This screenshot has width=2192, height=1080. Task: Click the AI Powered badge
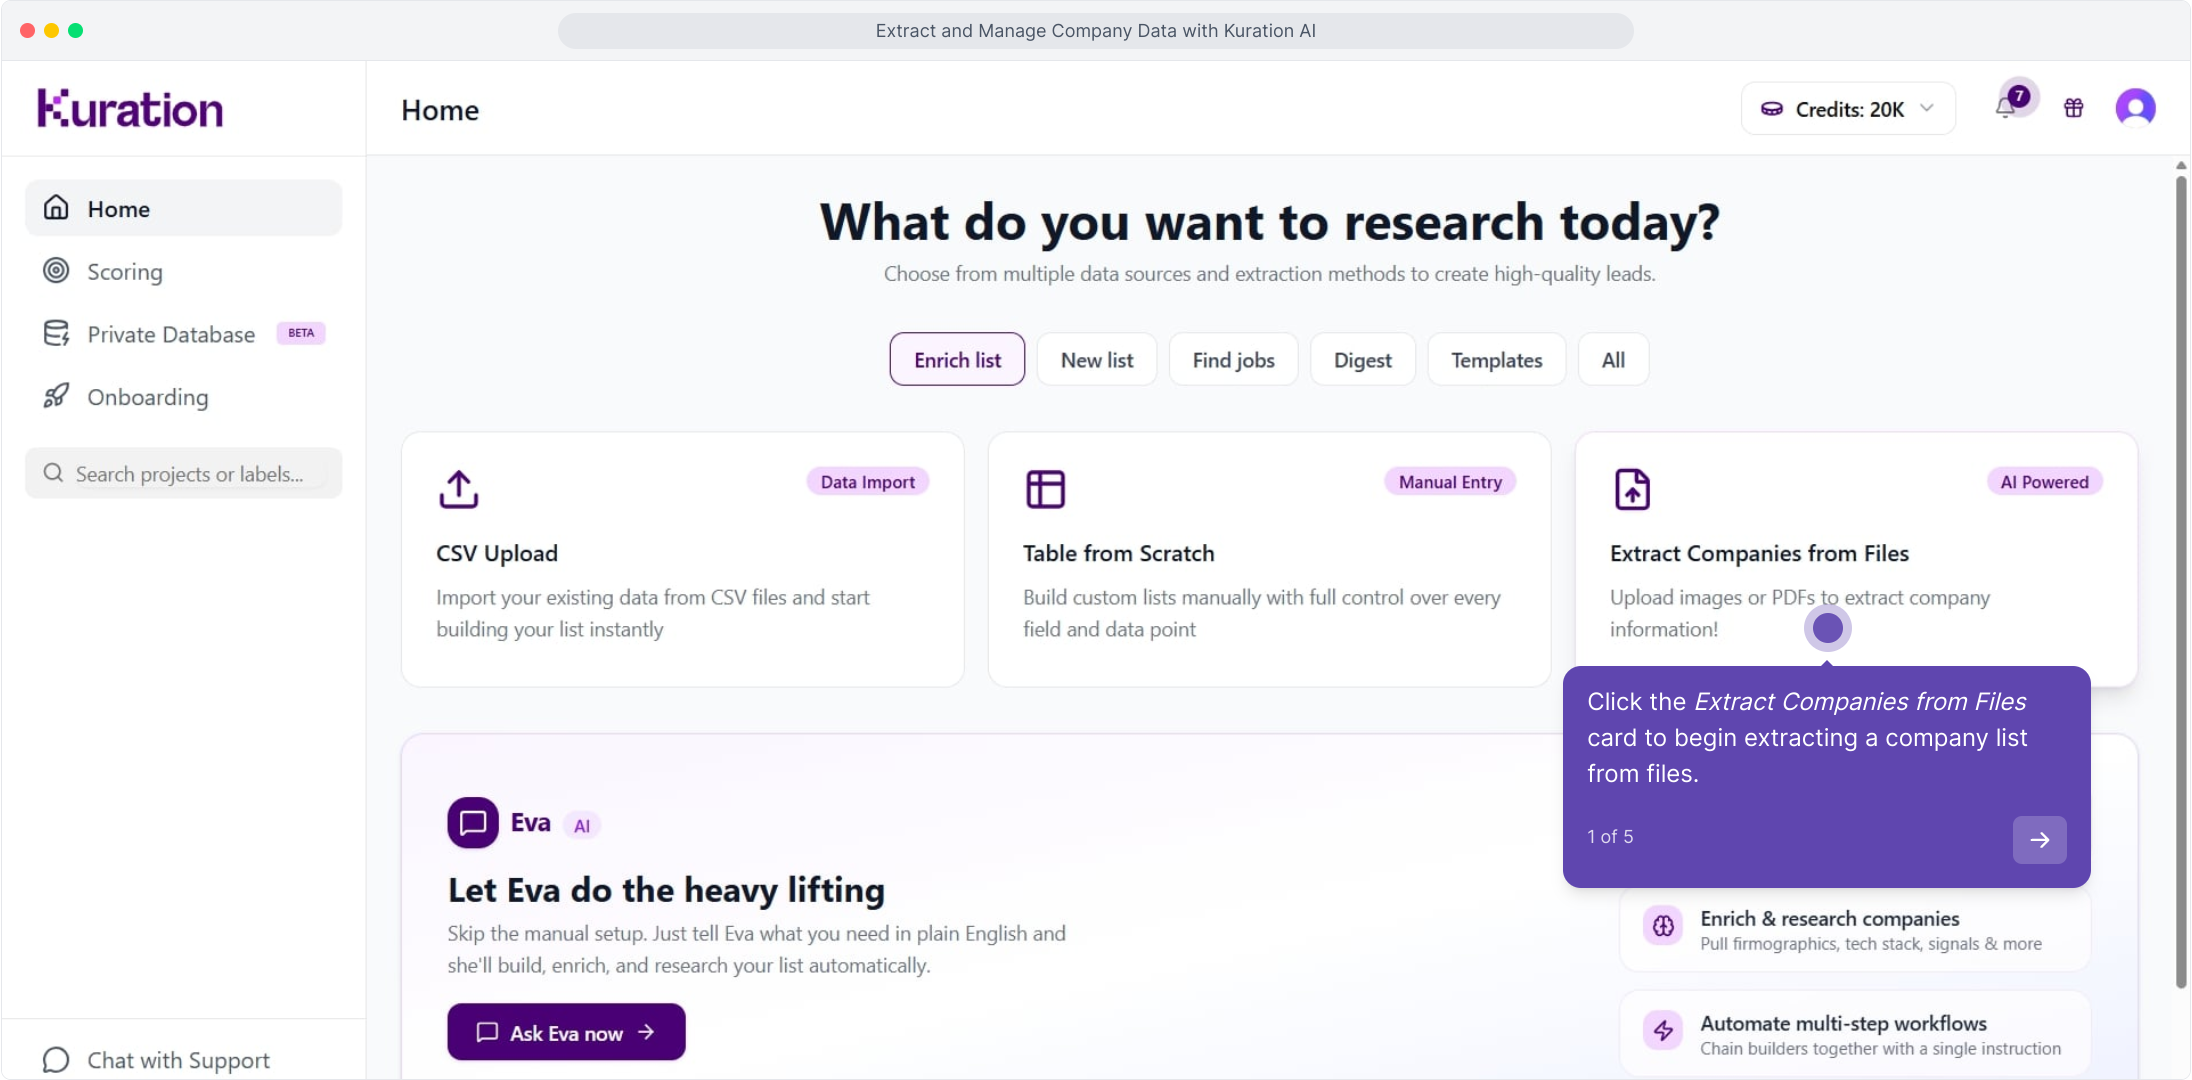click(x=2044, y=481)
